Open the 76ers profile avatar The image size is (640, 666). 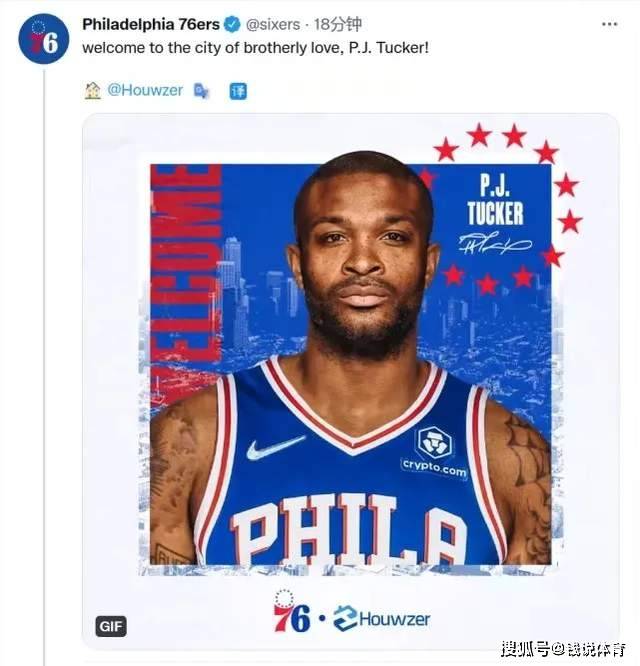(44, 39)
